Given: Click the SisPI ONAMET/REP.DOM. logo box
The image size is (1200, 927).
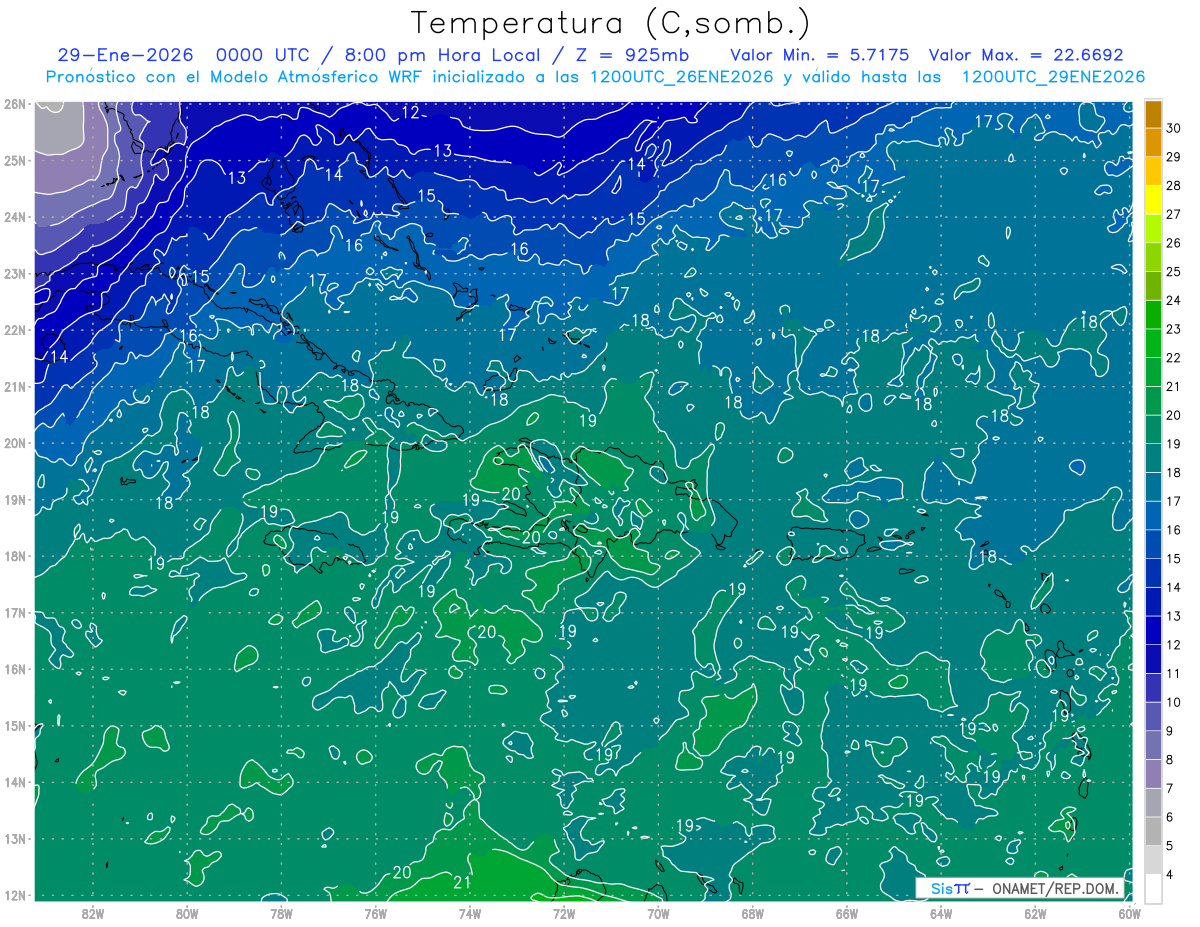Looking at the screenshot, I should (x=1020, y=888).
